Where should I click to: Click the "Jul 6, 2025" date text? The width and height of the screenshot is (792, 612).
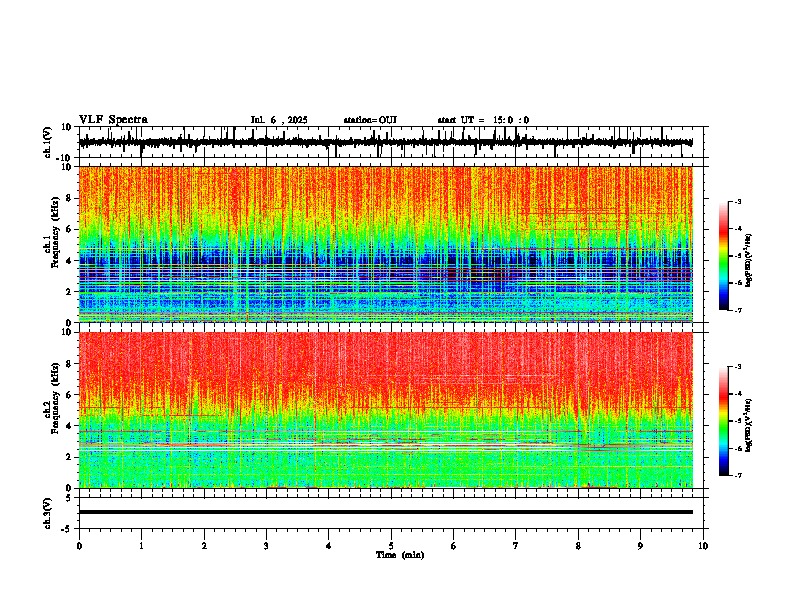(x=279, y=120)
